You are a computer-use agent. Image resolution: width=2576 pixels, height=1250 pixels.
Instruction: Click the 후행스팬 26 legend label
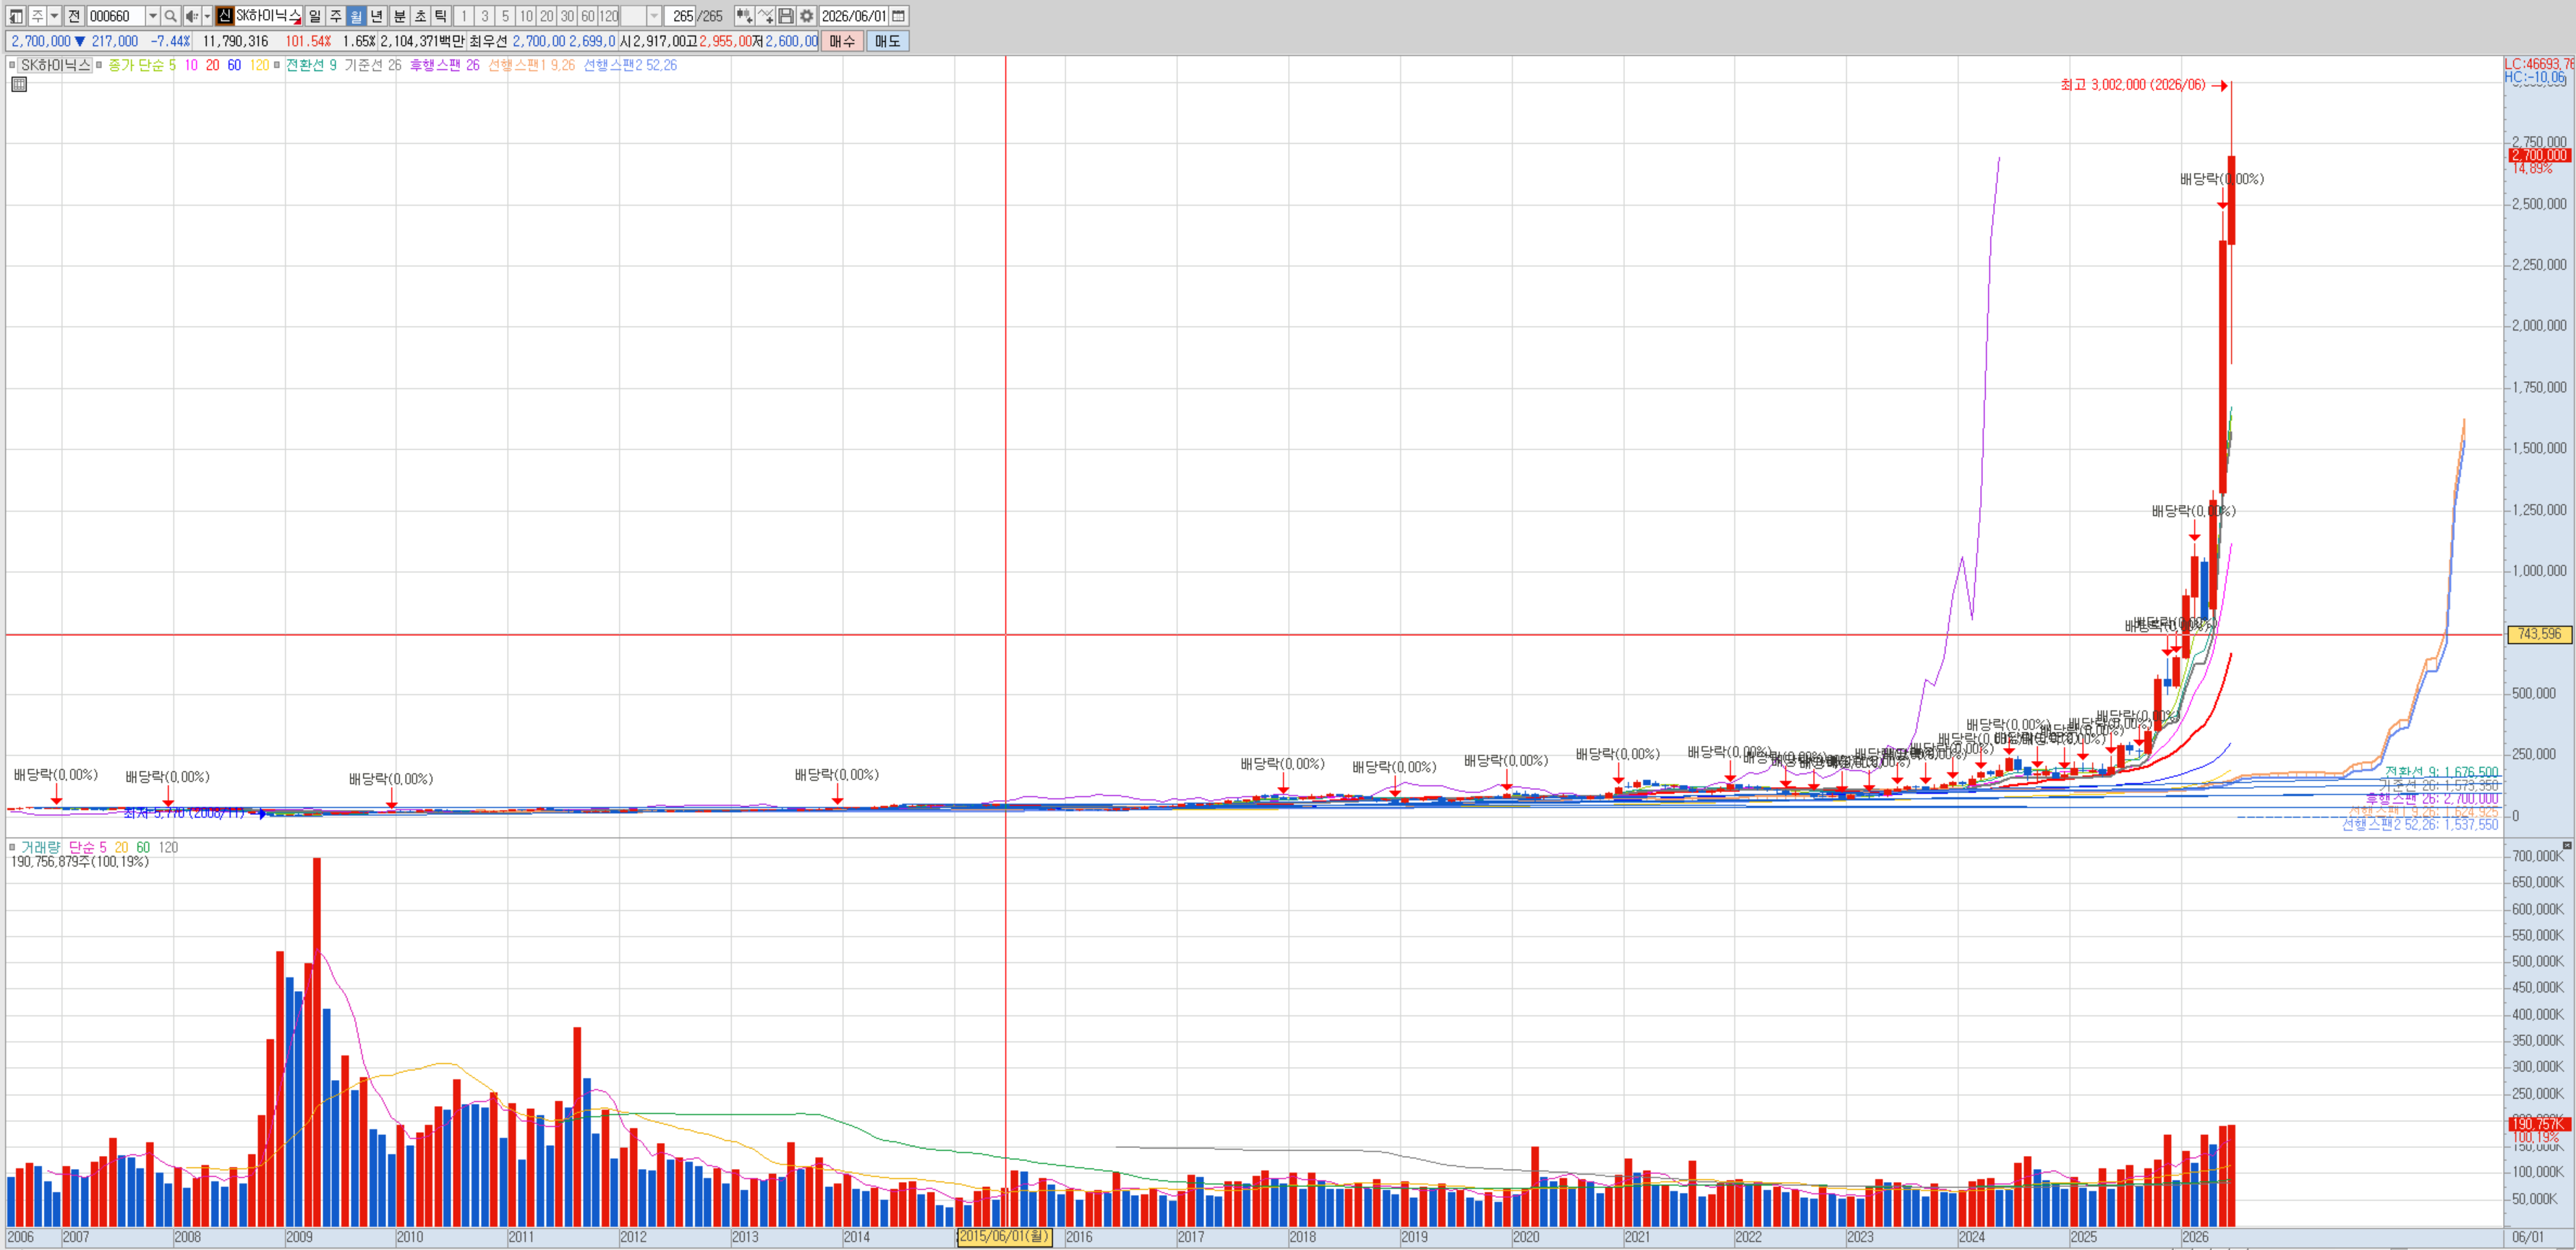(445, 65)
